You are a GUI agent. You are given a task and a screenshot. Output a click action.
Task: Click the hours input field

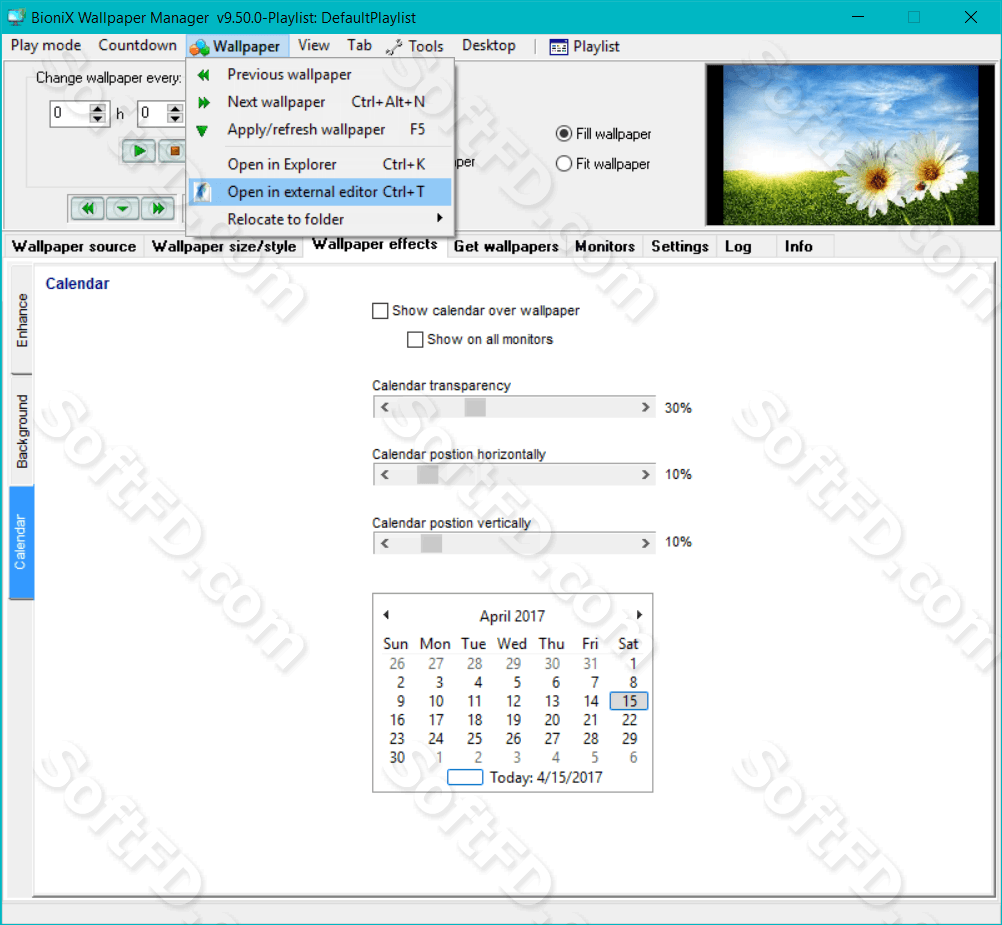click(x=70, y=113)
